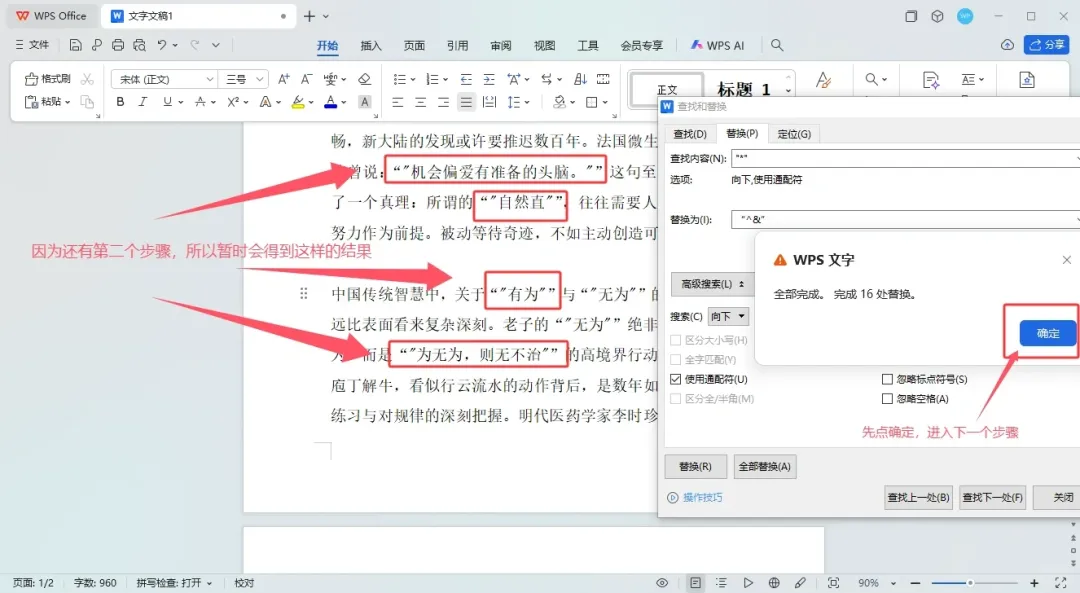Click the Increase Indent icon
Screen dimensions: 1080x593
point(489,79)
